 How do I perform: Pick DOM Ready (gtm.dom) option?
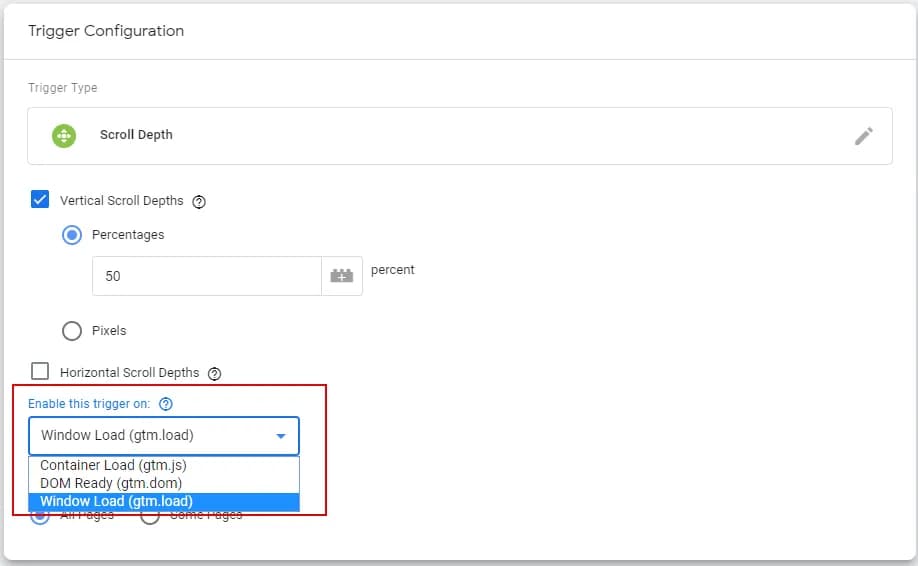coord(111,483)
